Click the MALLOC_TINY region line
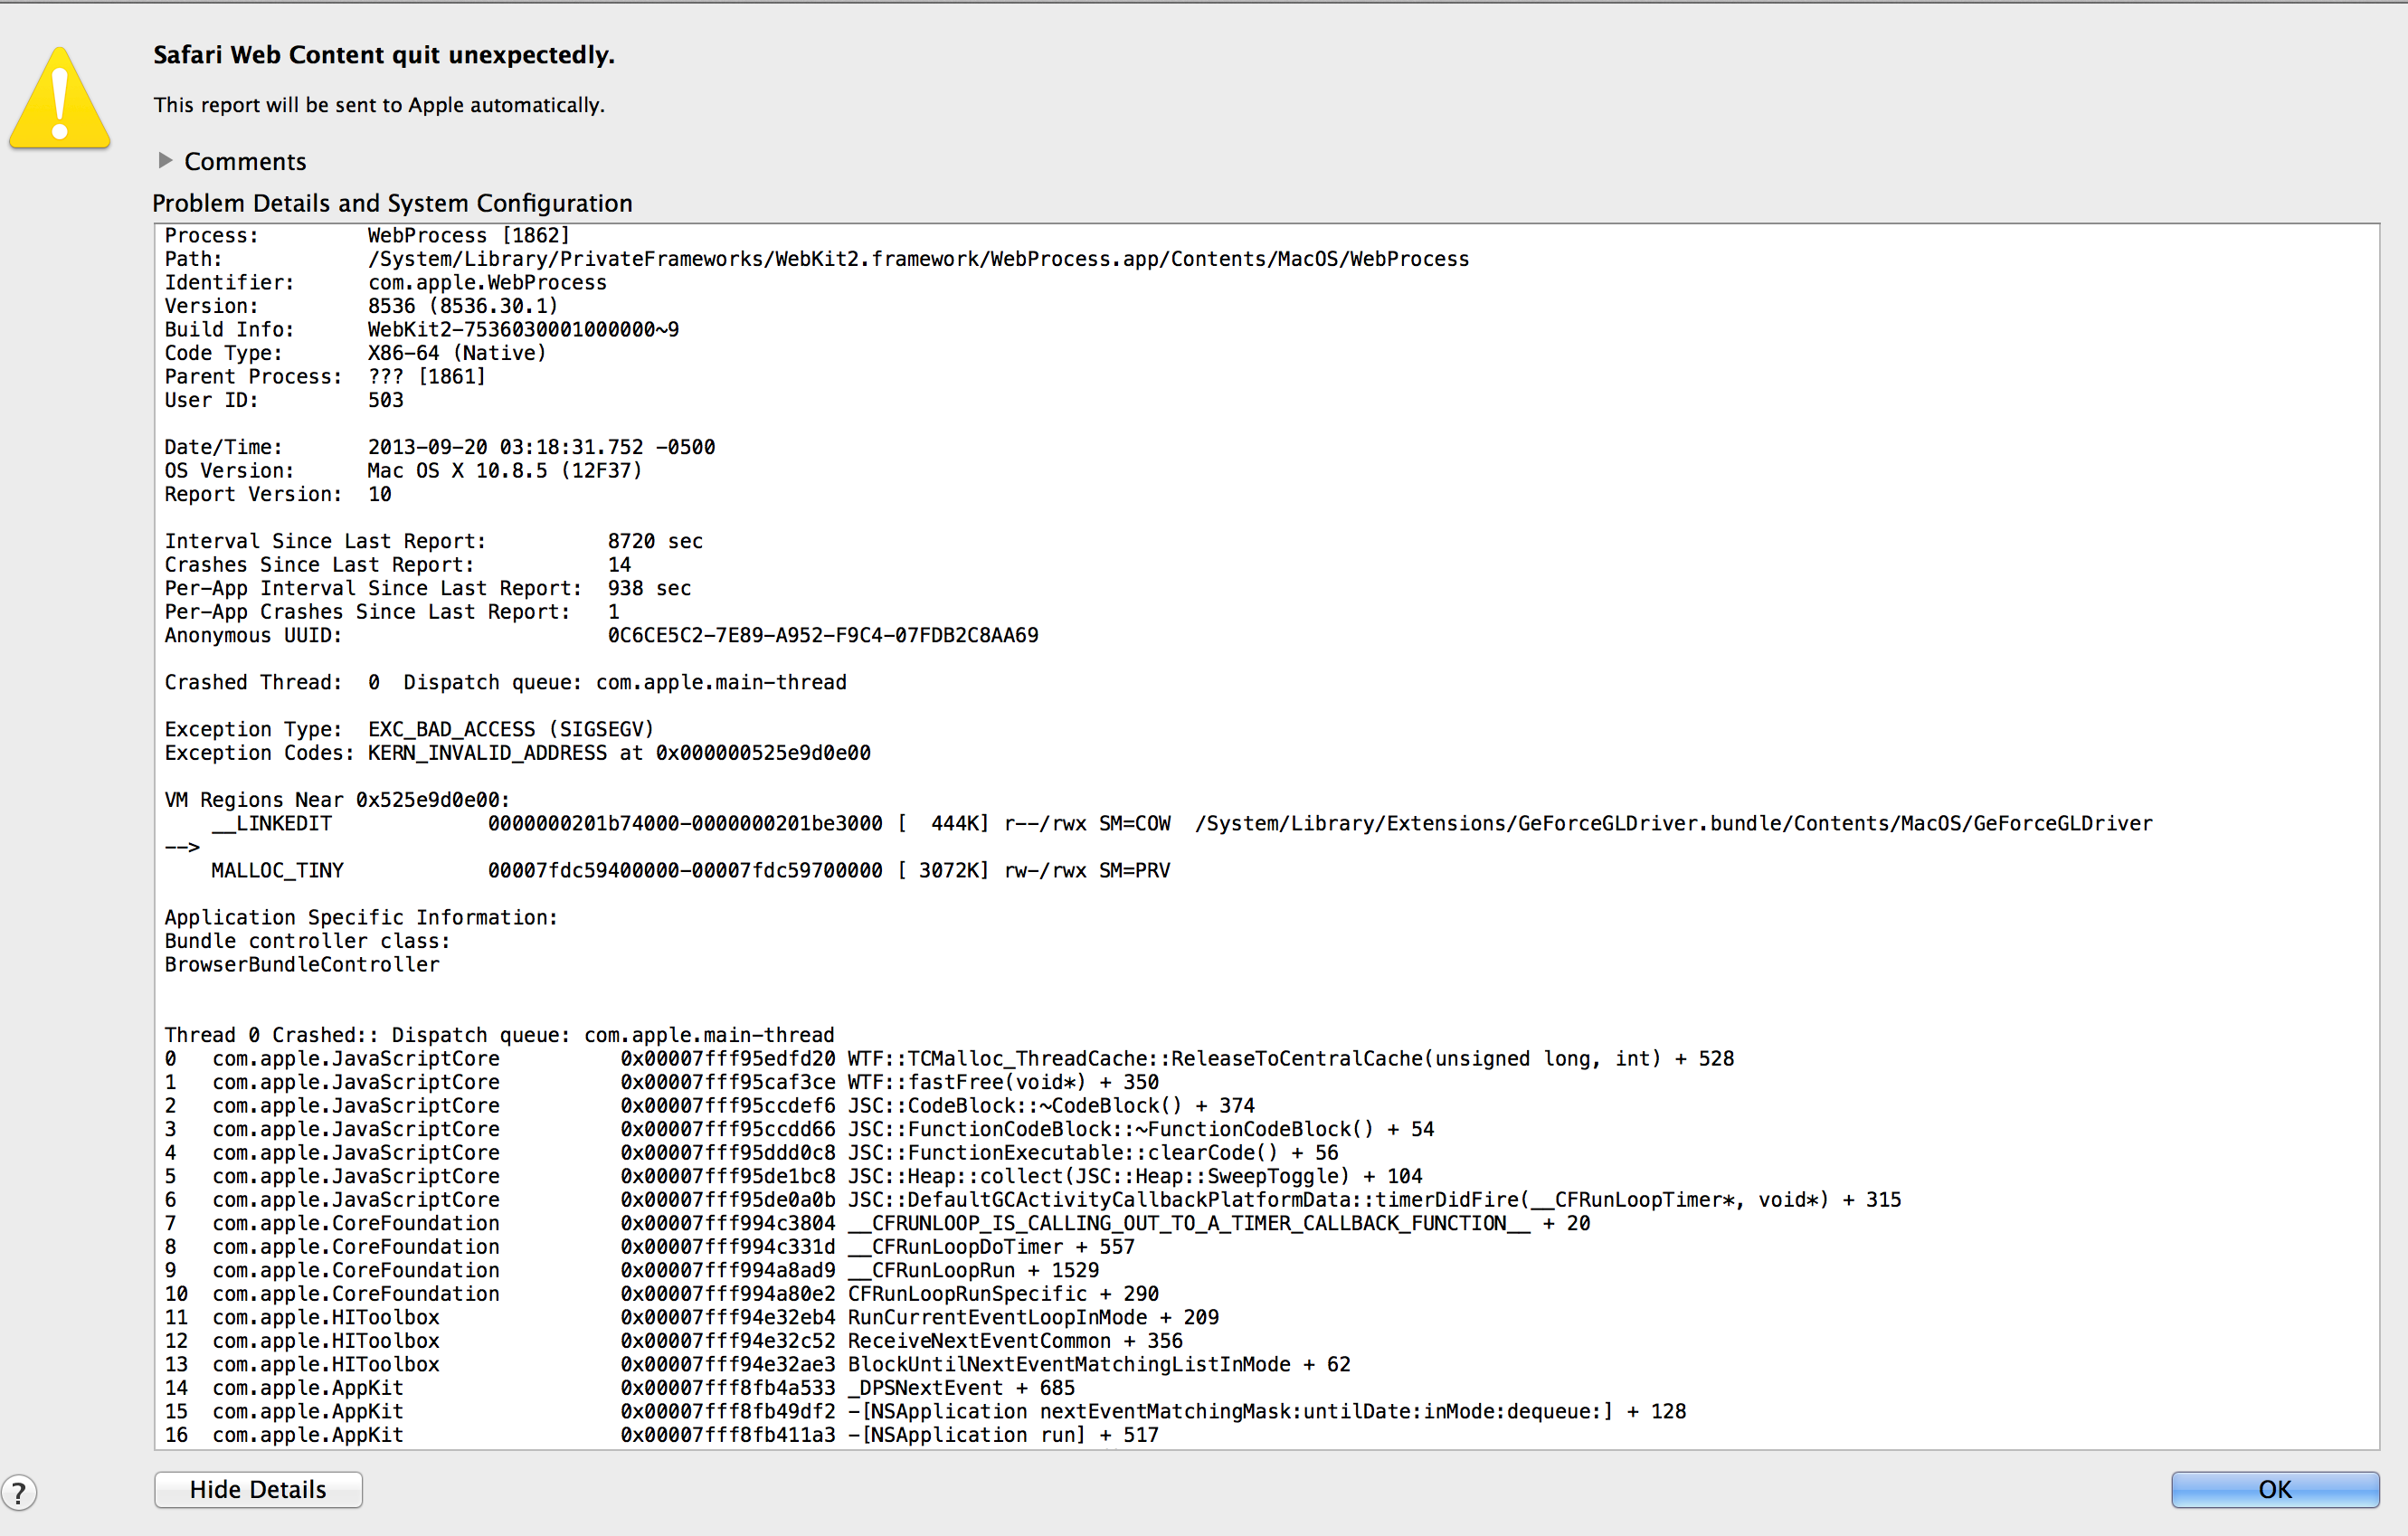2408x1536 pixels. 691,871
